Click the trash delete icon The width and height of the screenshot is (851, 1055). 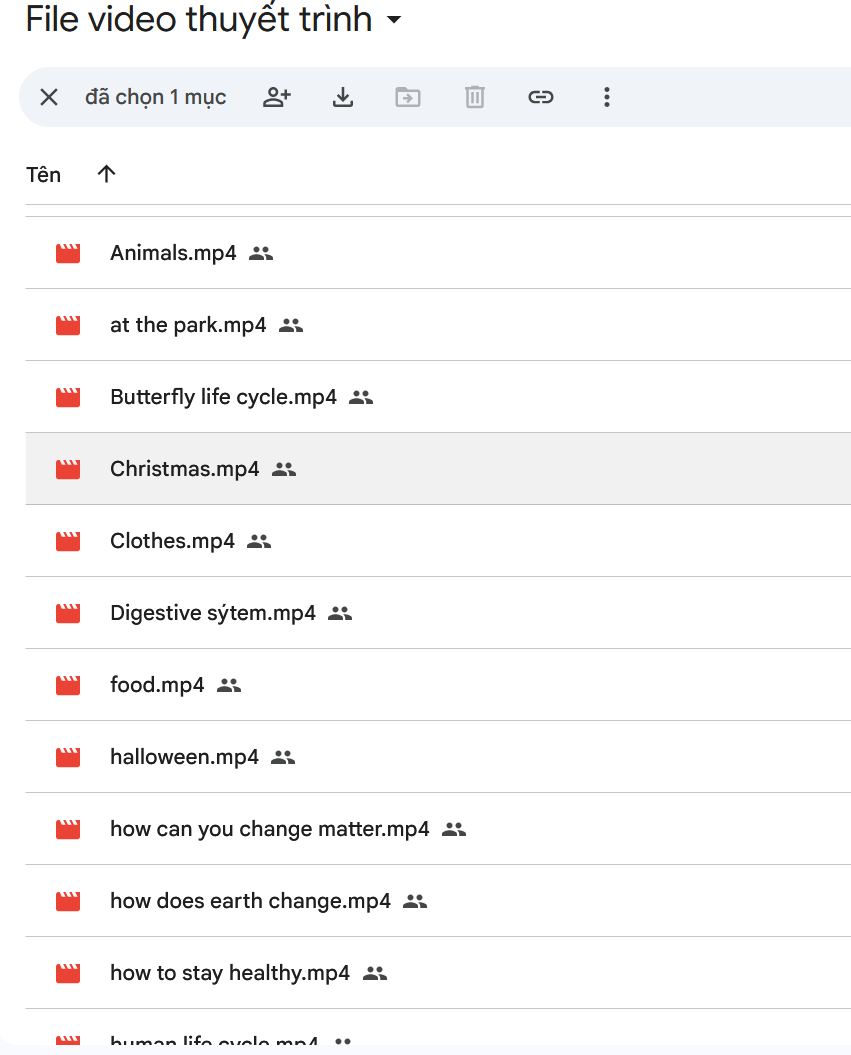tap(474, 97)
